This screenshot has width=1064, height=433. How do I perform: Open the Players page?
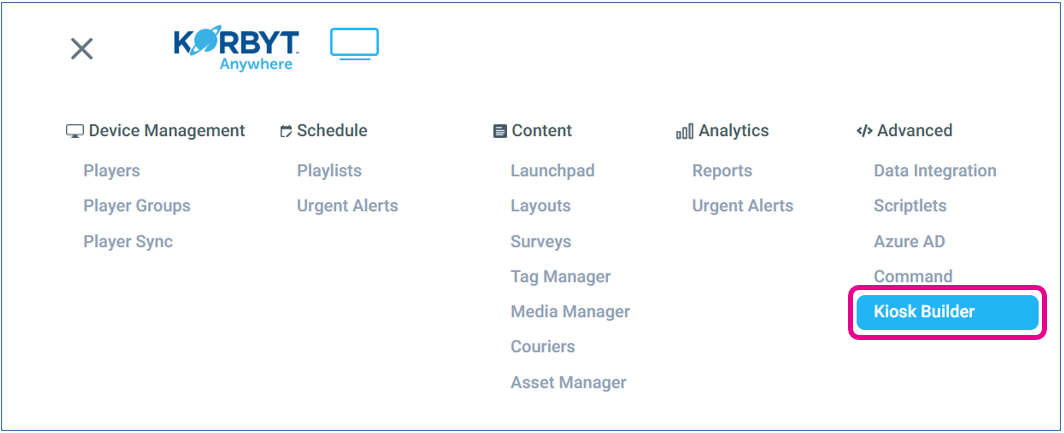click(x=112, y=171)
